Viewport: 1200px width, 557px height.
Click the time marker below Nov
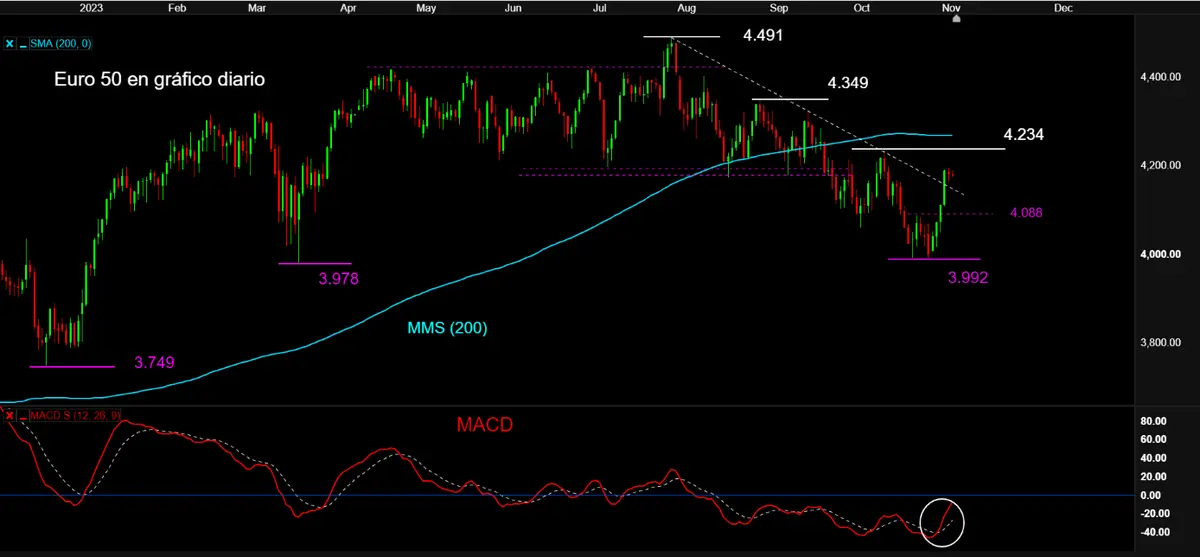[x=955, y=18]
